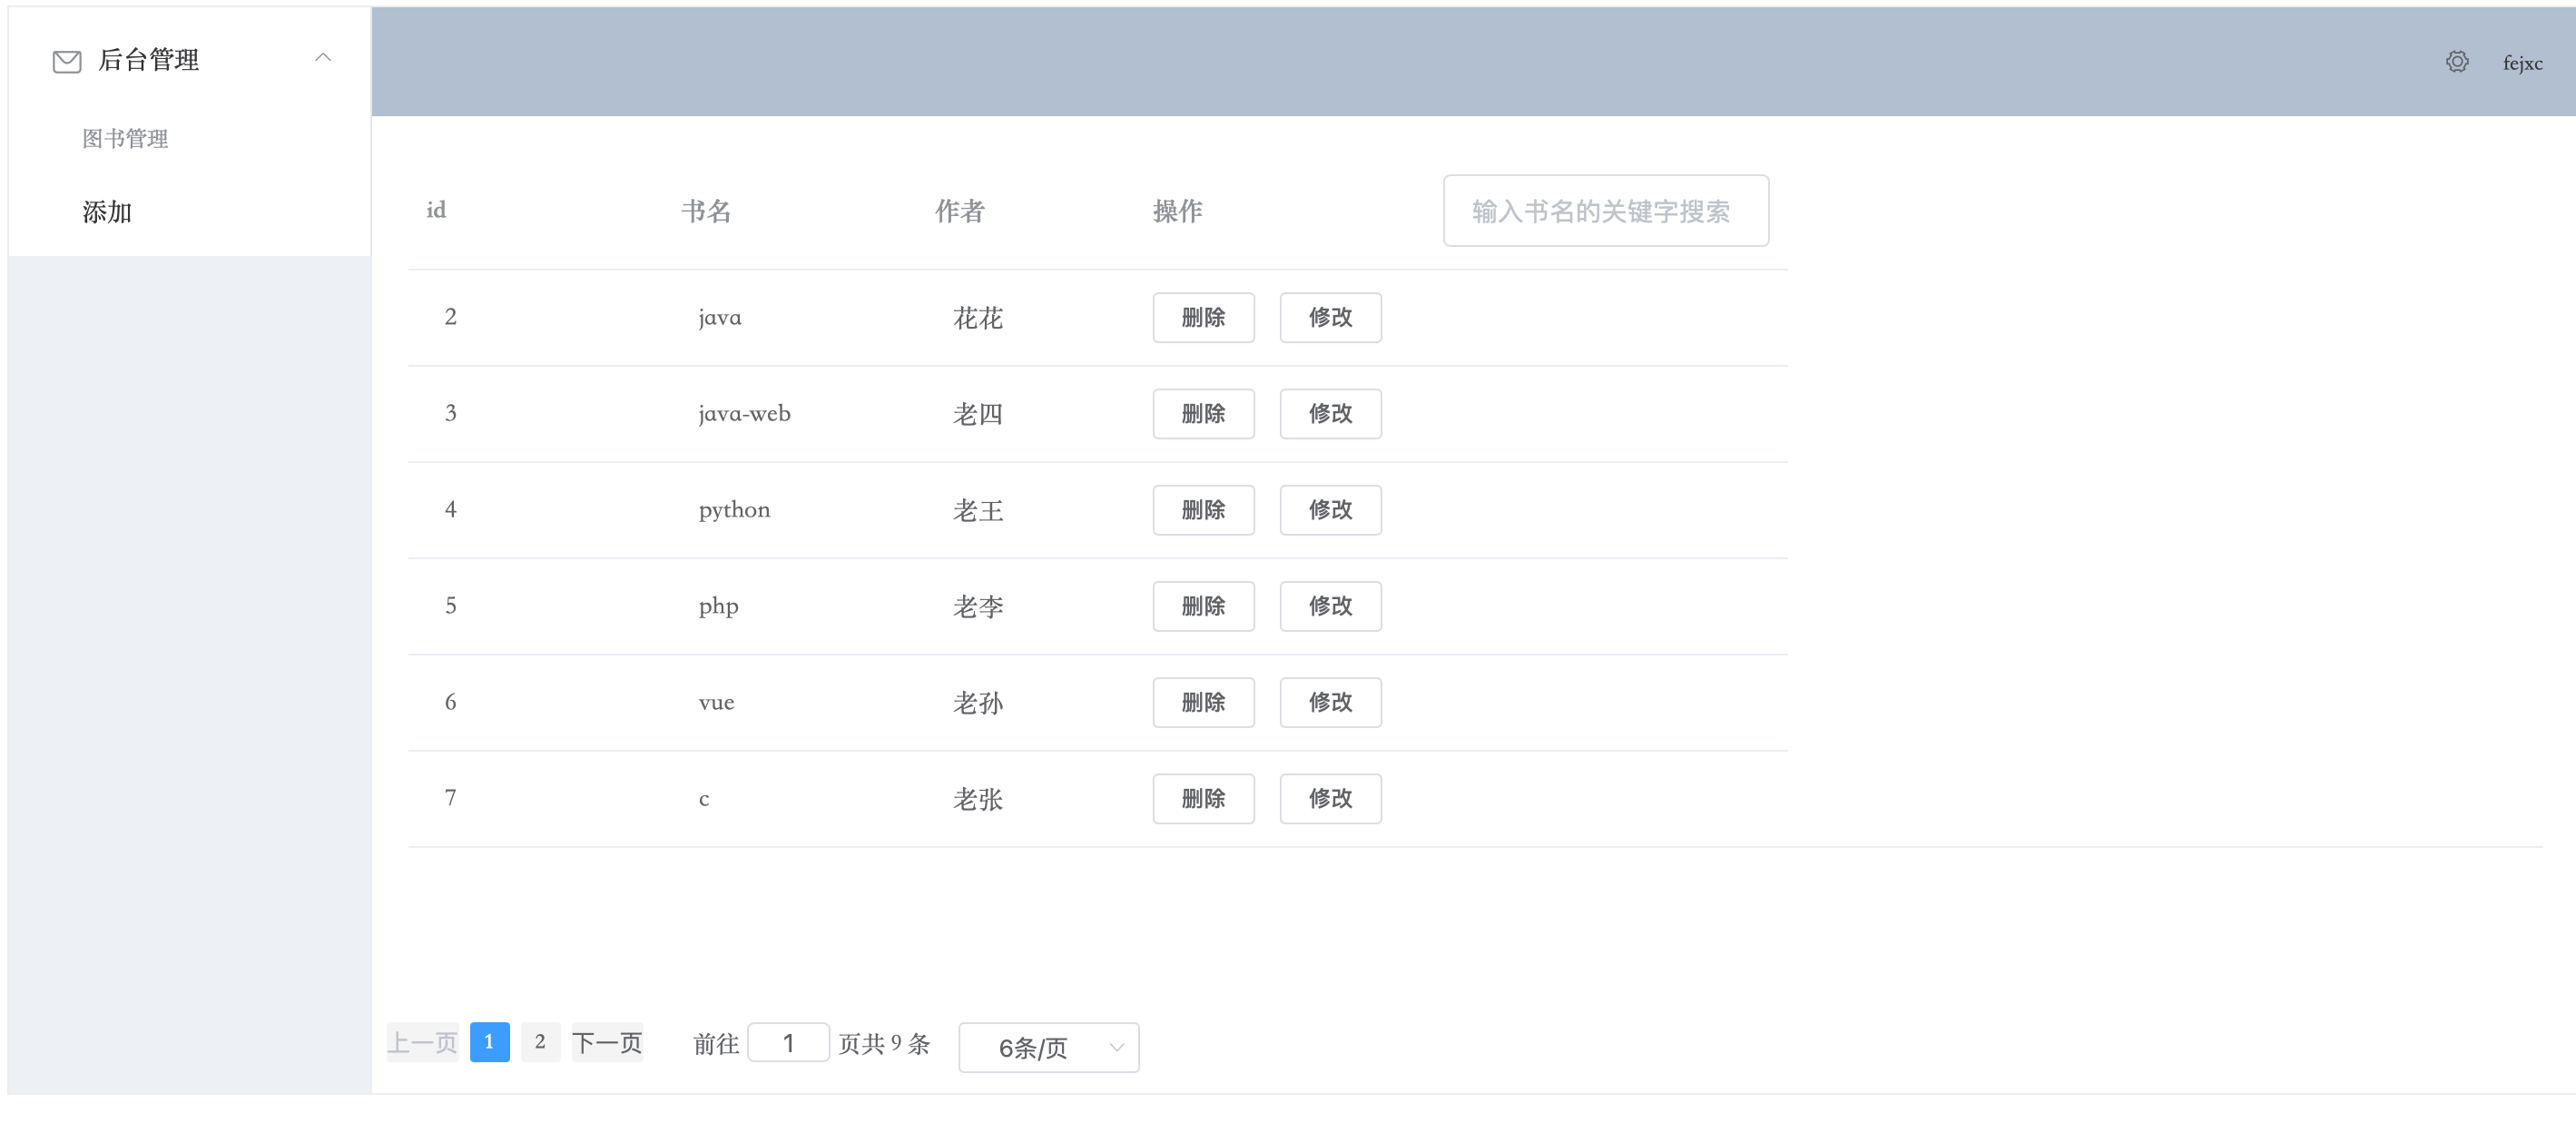The width and height of the screenshot is (2576, 1133).
Task: Select current page 1 in pagination
Action: (x=489, y=1042)
